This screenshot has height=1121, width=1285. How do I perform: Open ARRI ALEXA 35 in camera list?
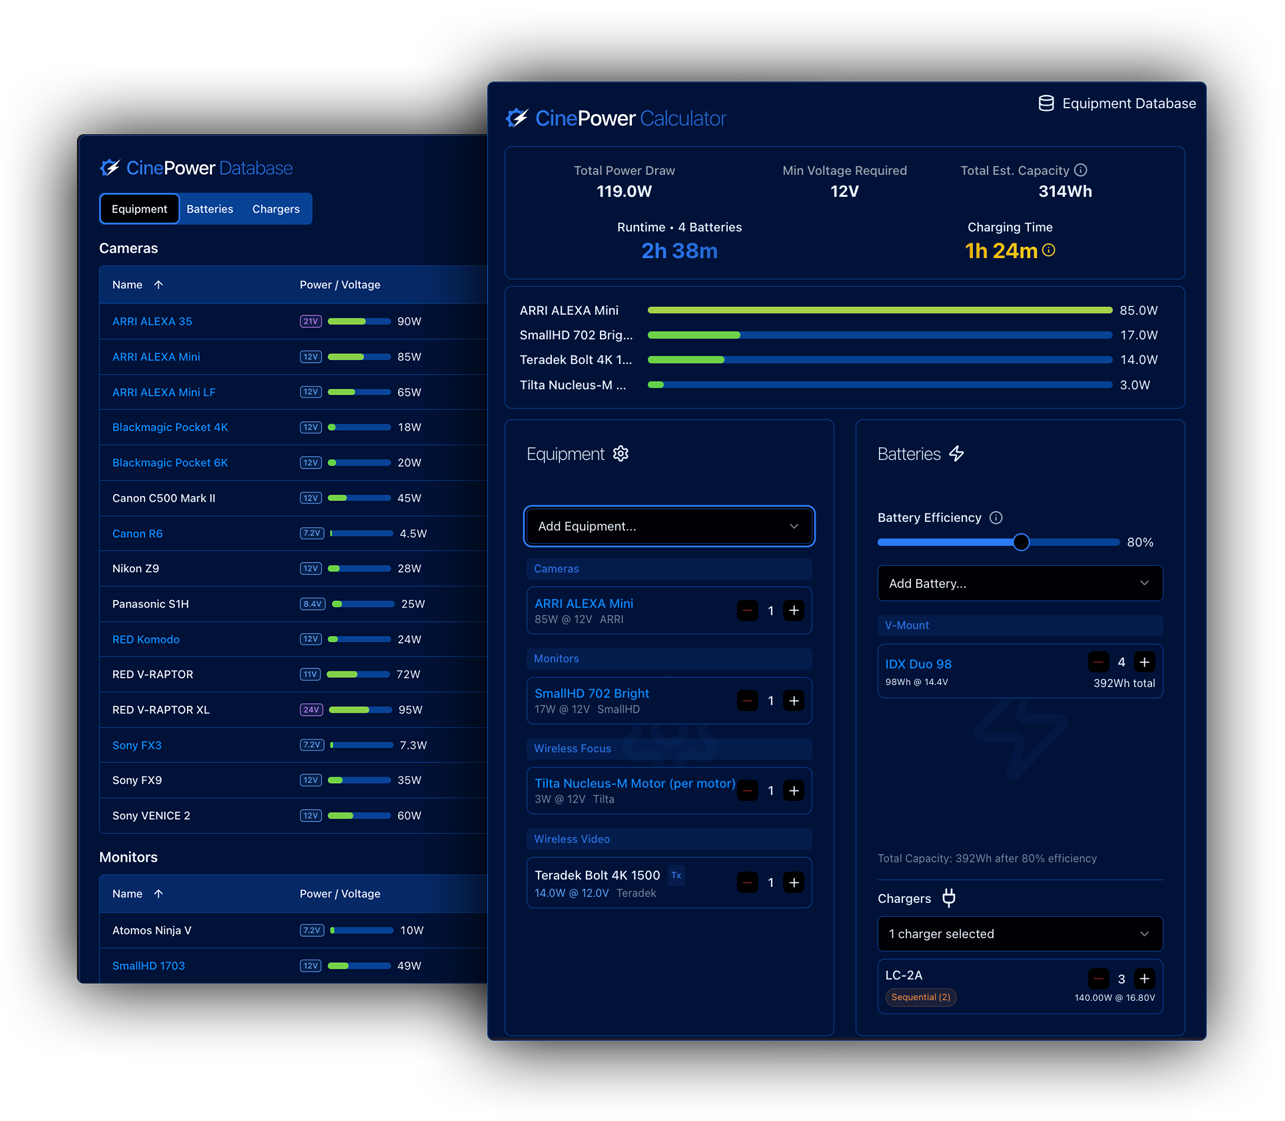(152, 321)
